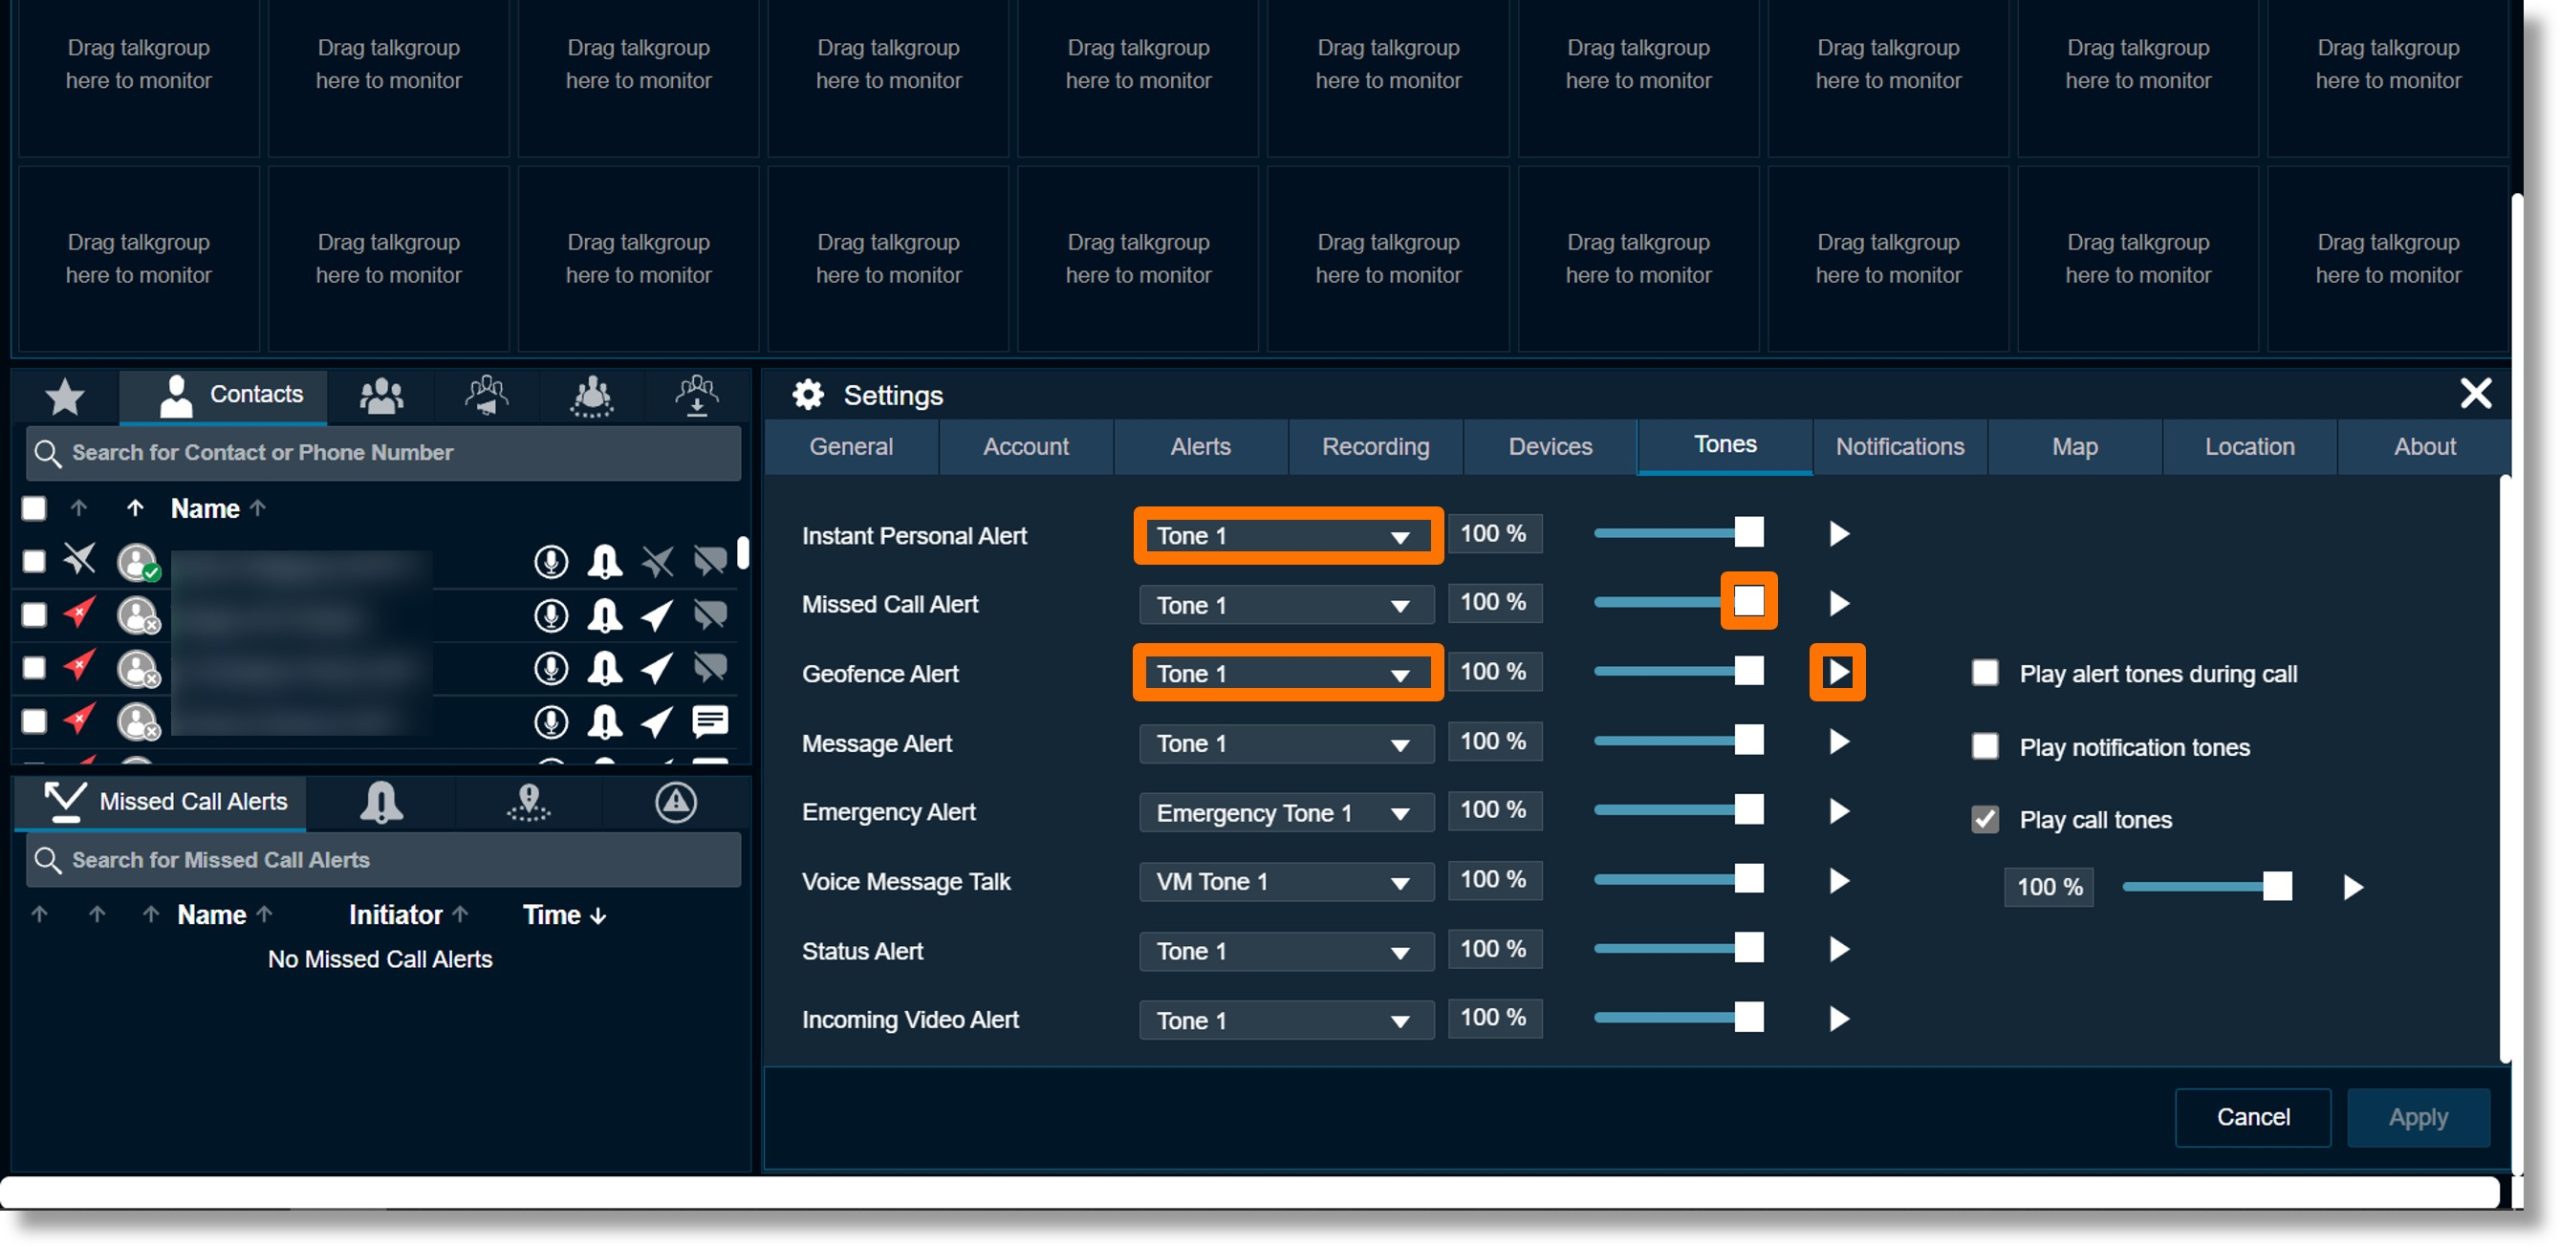Click Cancel to discard changes
The image size is (2560, 1247).
(x=2253, y=1118)
